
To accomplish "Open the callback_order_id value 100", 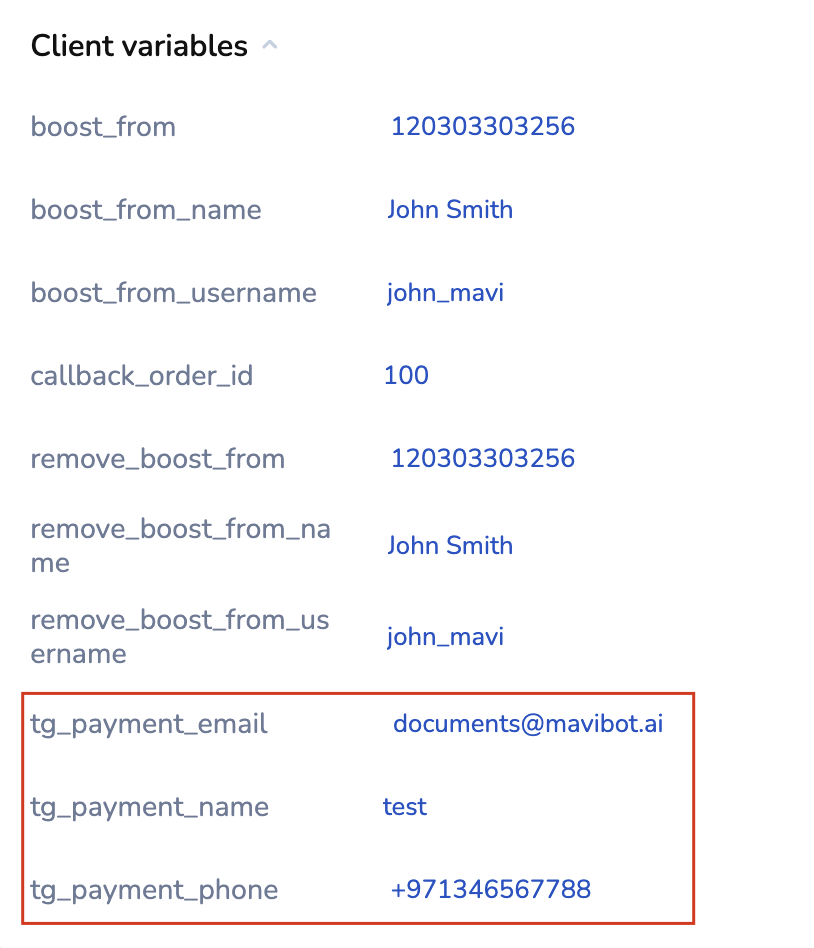I will tap(406, 376).
